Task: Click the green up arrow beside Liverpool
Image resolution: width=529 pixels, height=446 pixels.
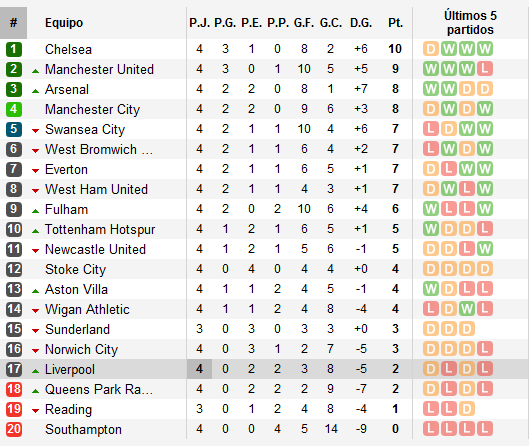Action: [x=35, y=371]
